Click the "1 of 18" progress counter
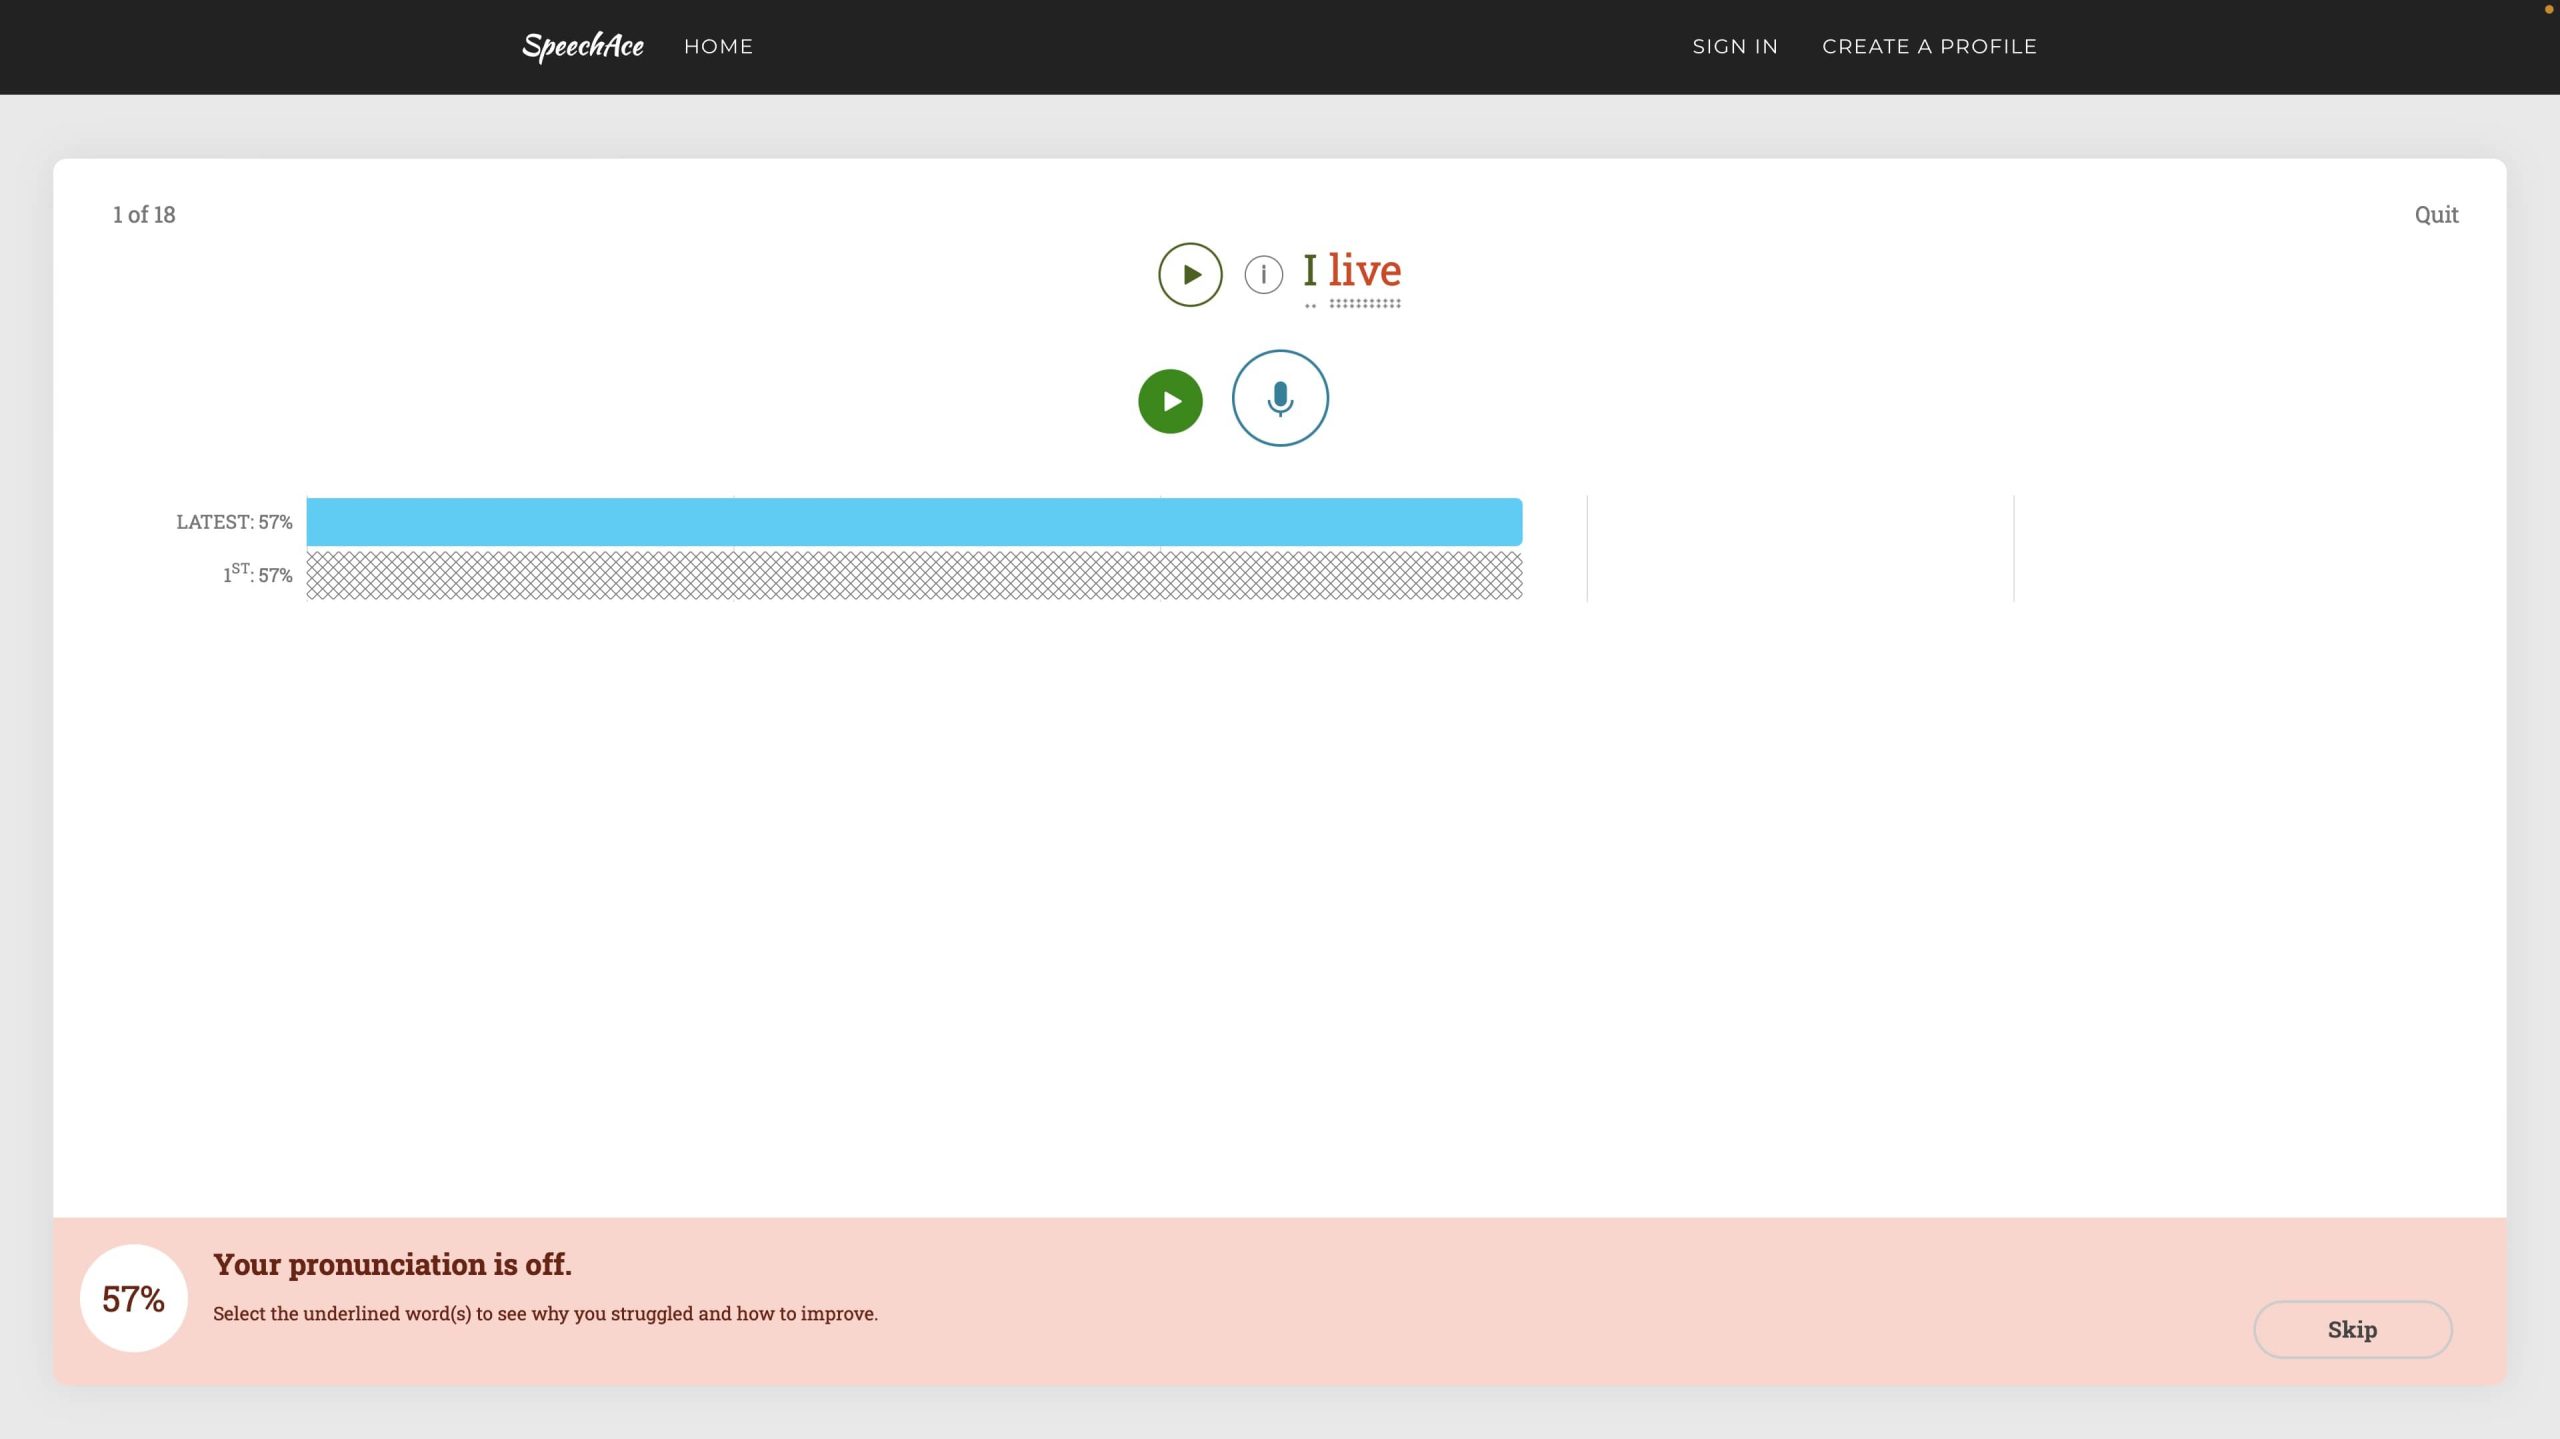The image size is (2560, 1439). (144, 214)
